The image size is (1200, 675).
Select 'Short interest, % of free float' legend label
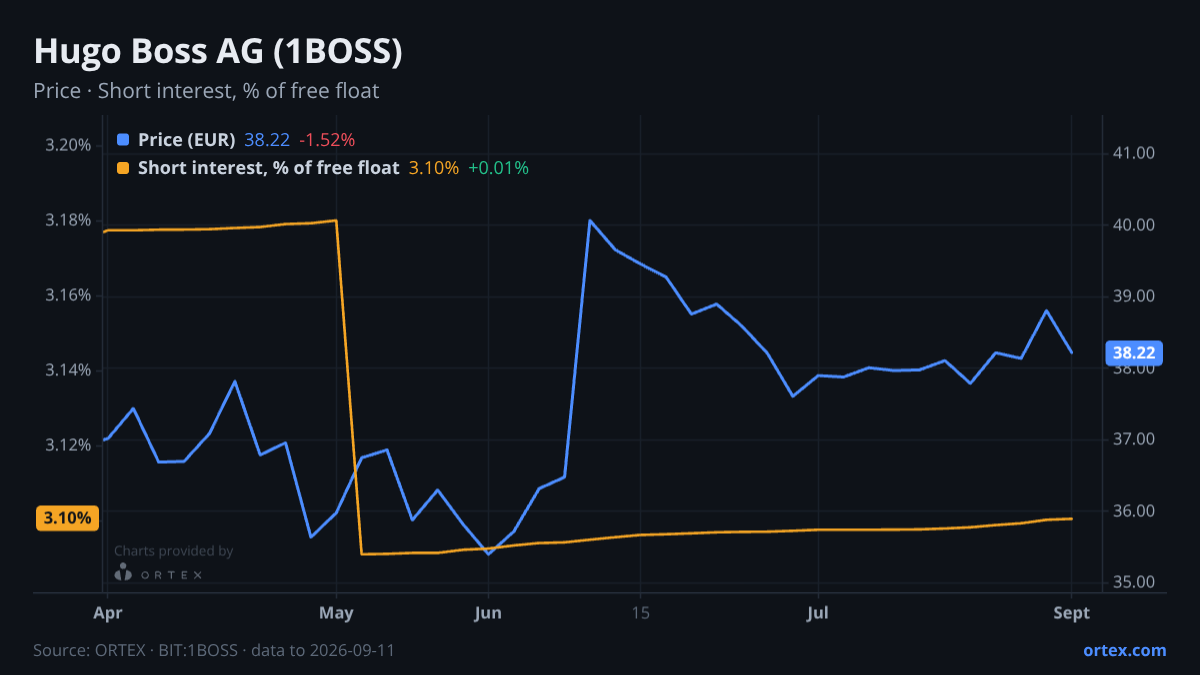(269, 168)
